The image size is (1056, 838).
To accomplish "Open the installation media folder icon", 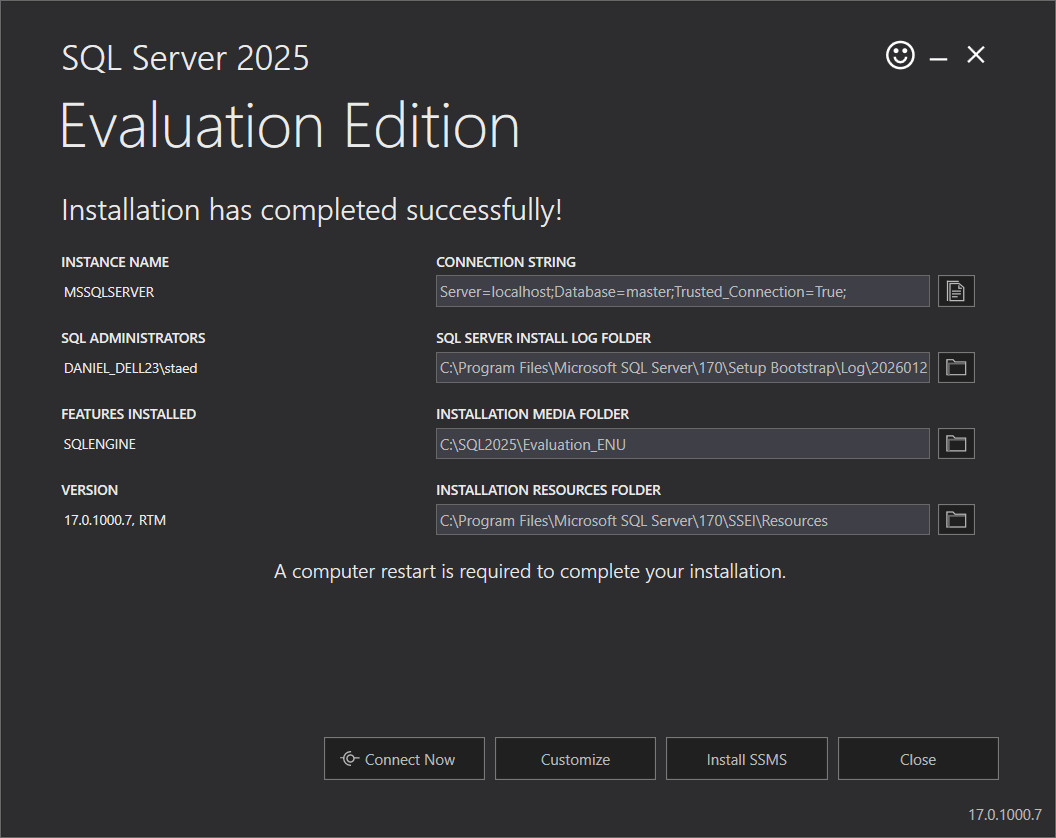I will click(955, 443).
